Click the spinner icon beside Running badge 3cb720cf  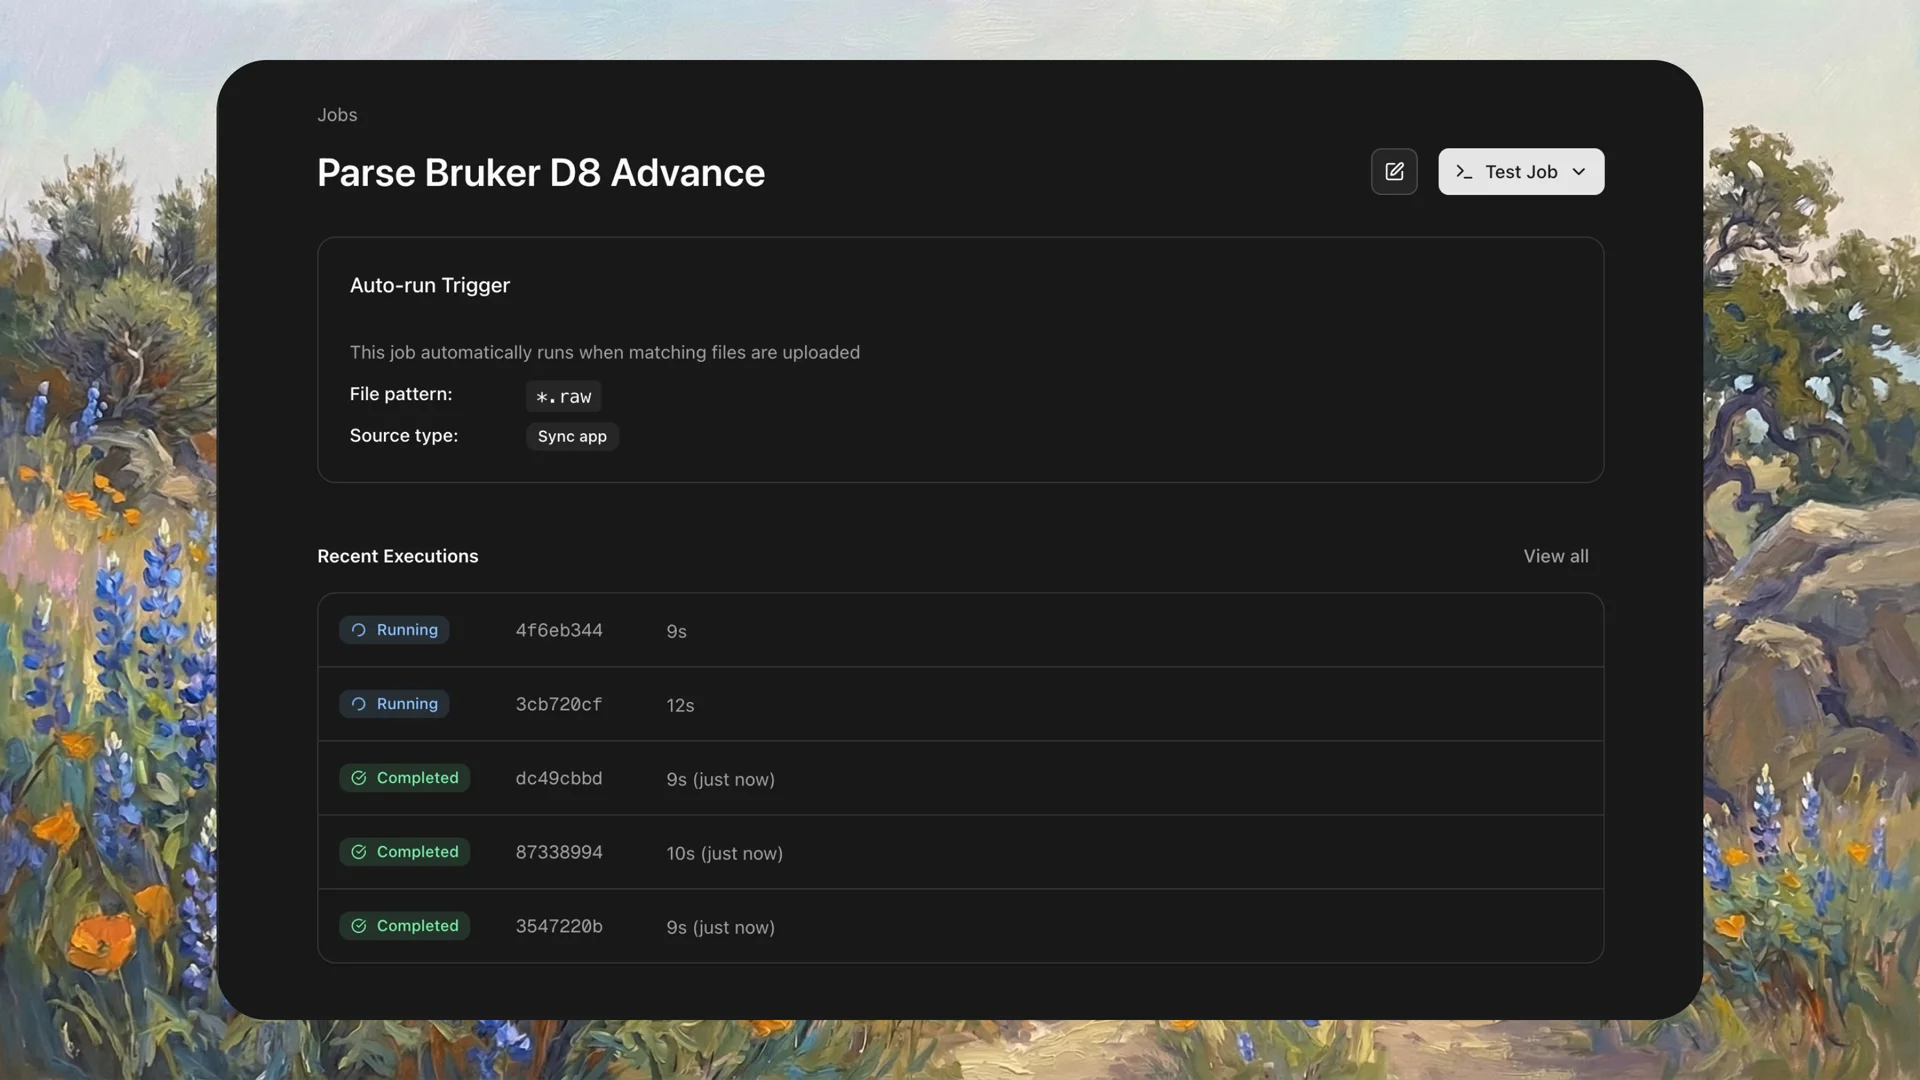(x=359, y=704)
